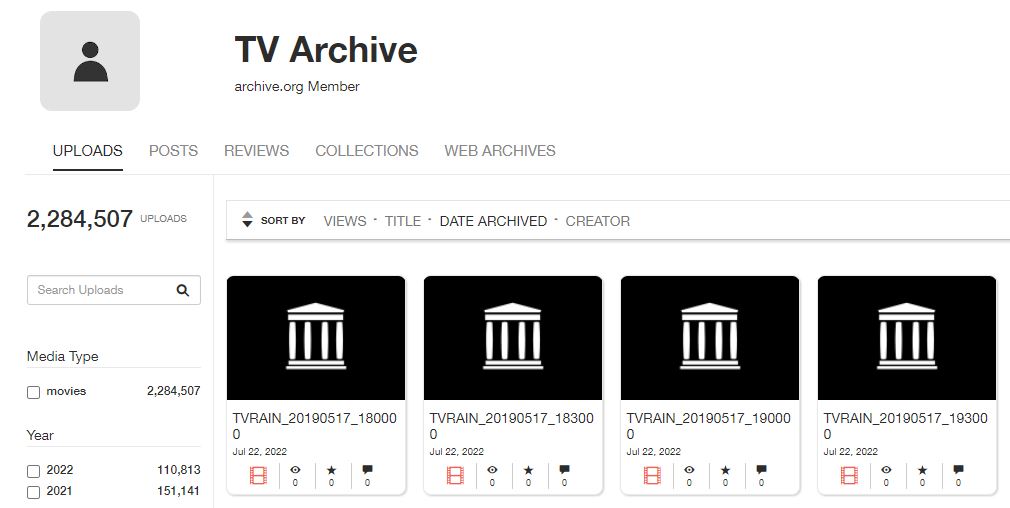The image size is (1010, 508).
Task: Sort uploads by VIEWS
Action: [x=345, y=221]
